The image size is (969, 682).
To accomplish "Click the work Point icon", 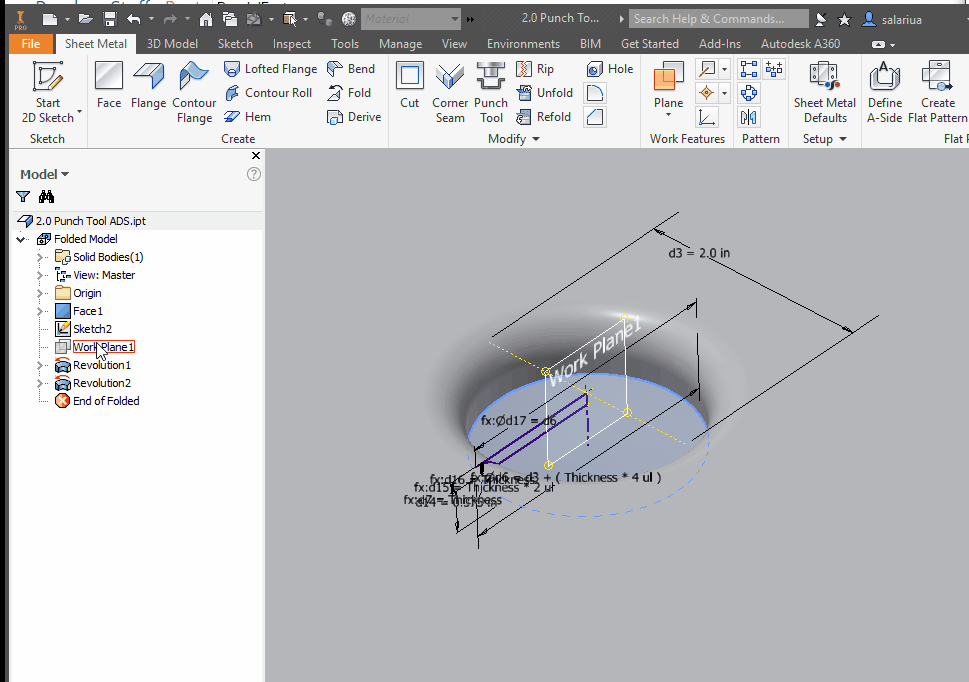I will (x=706, y=93).
